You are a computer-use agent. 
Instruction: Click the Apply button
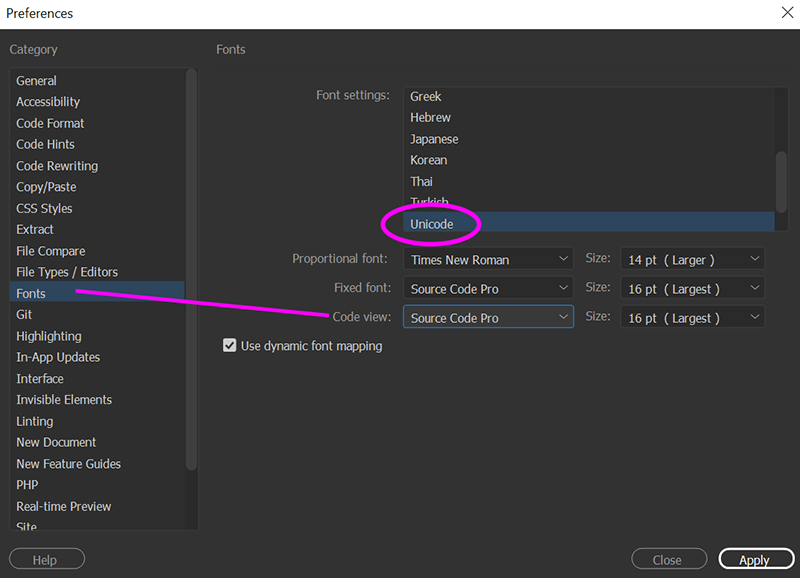[x=756, y=559]
